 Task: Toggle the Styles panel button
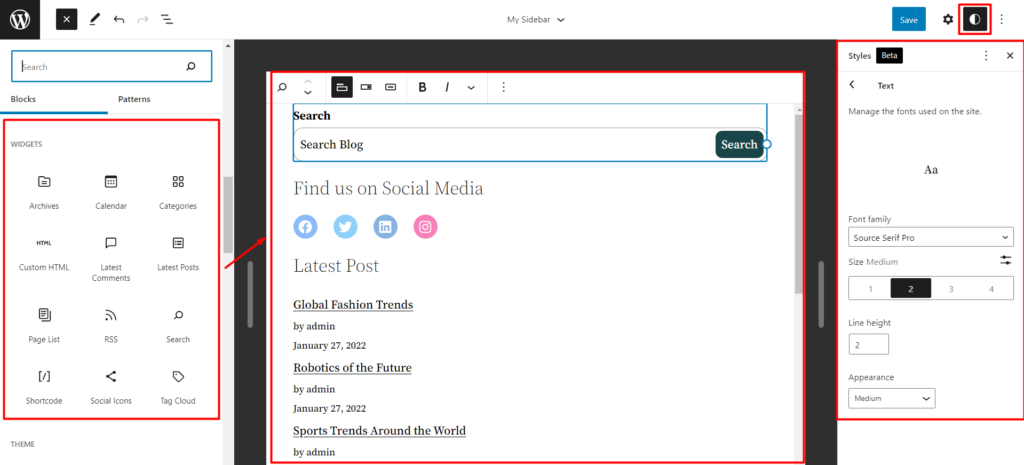974,19
